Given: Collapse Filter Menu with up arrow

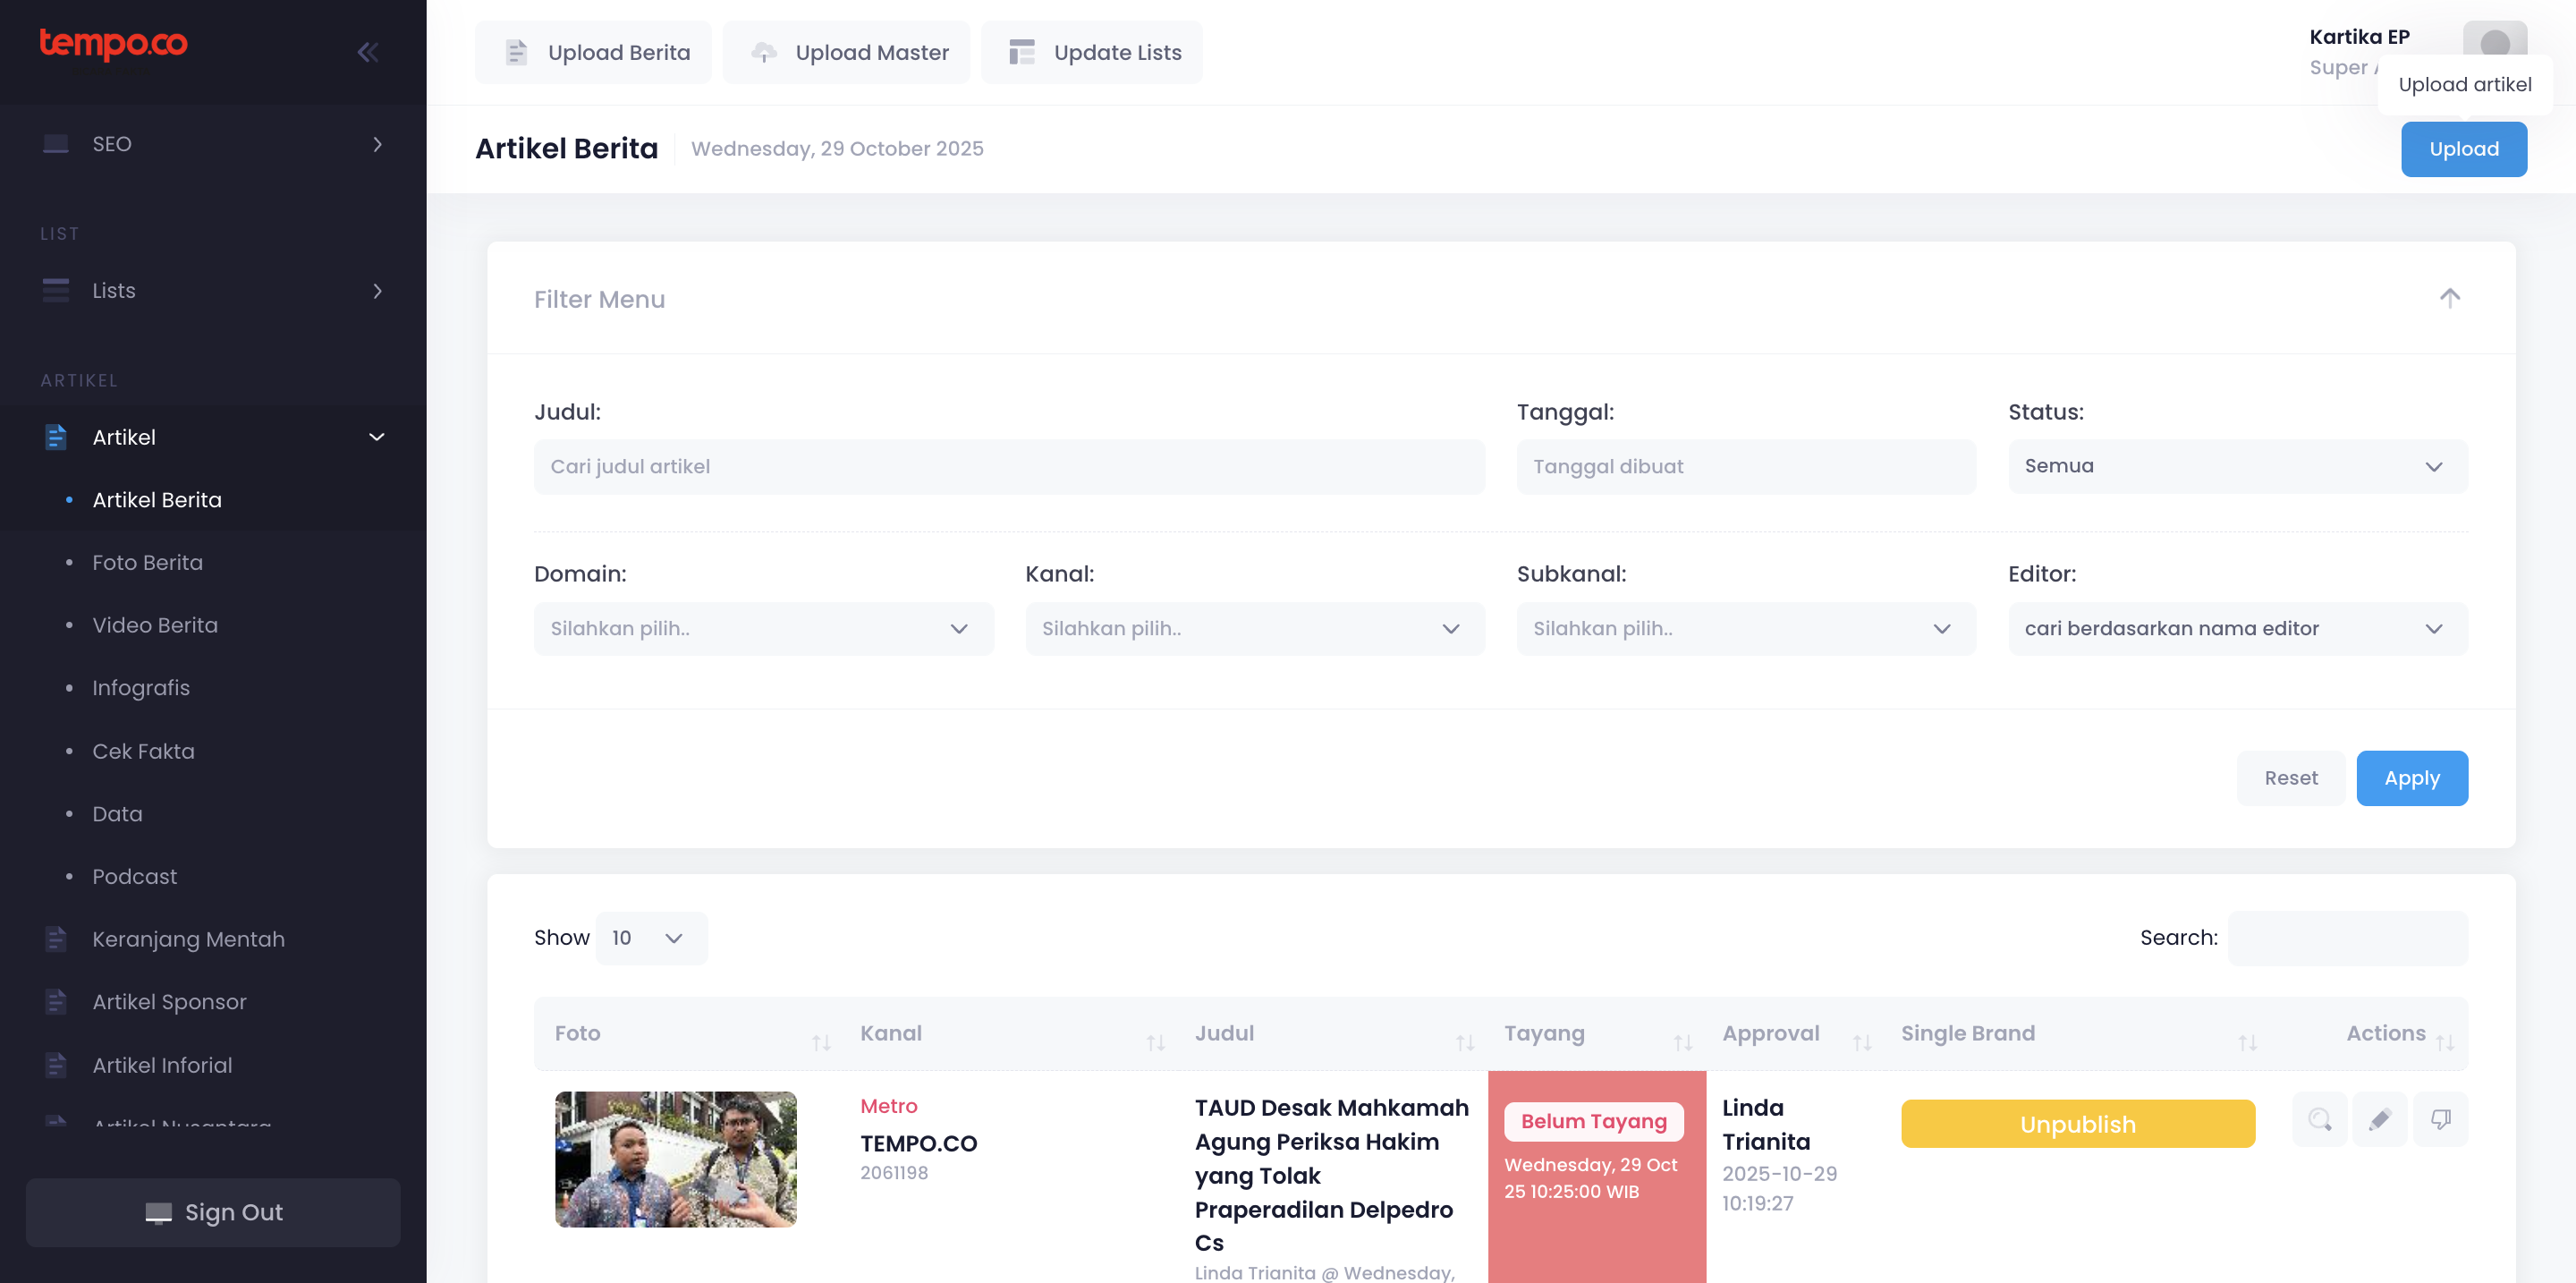Looking at the screenshot, I should [x=2449, y=298].
